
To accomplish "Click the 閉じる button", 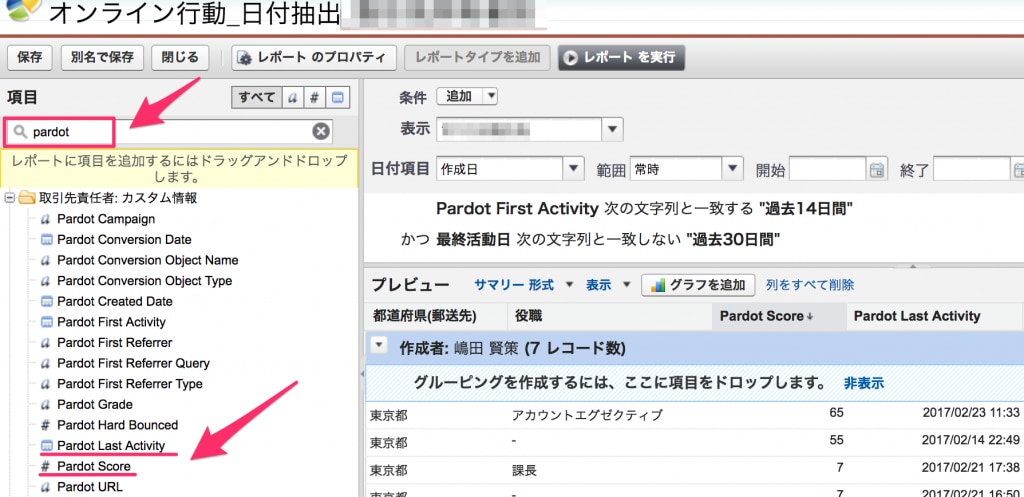I will [180, 57].
